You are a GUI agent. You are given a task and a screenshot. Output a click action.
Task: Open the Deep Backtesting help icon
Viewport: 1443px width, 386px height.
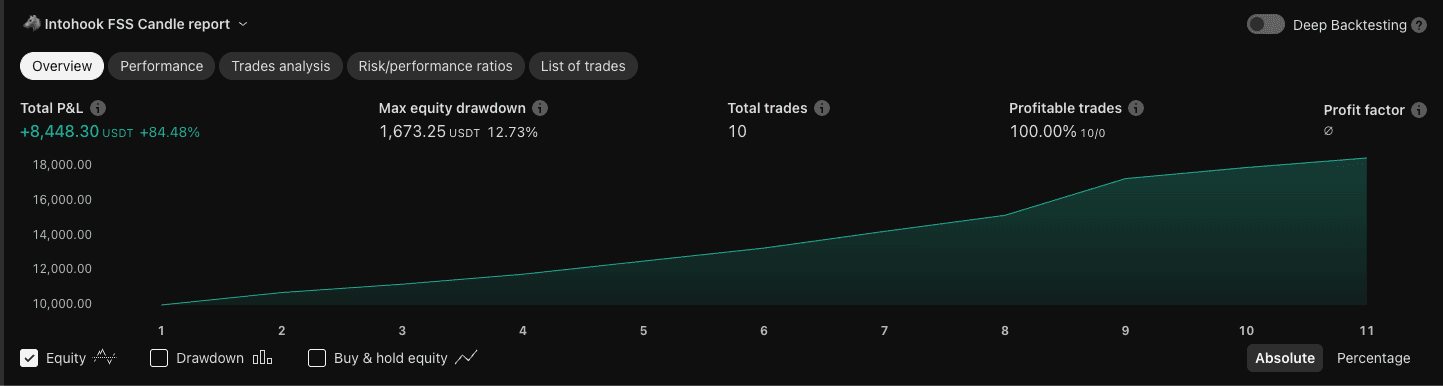1419,25
